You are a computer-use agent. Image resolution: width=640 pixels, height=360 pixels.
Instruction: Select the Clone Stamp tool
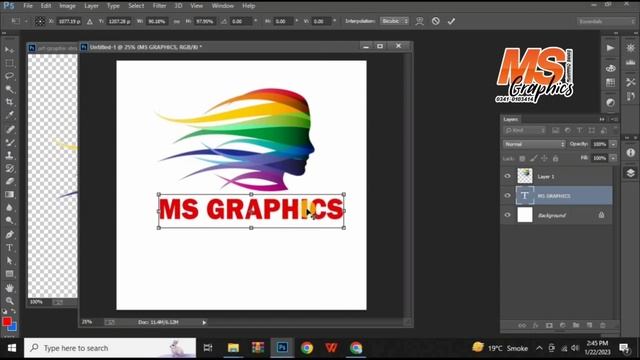(x=9, y=155)
